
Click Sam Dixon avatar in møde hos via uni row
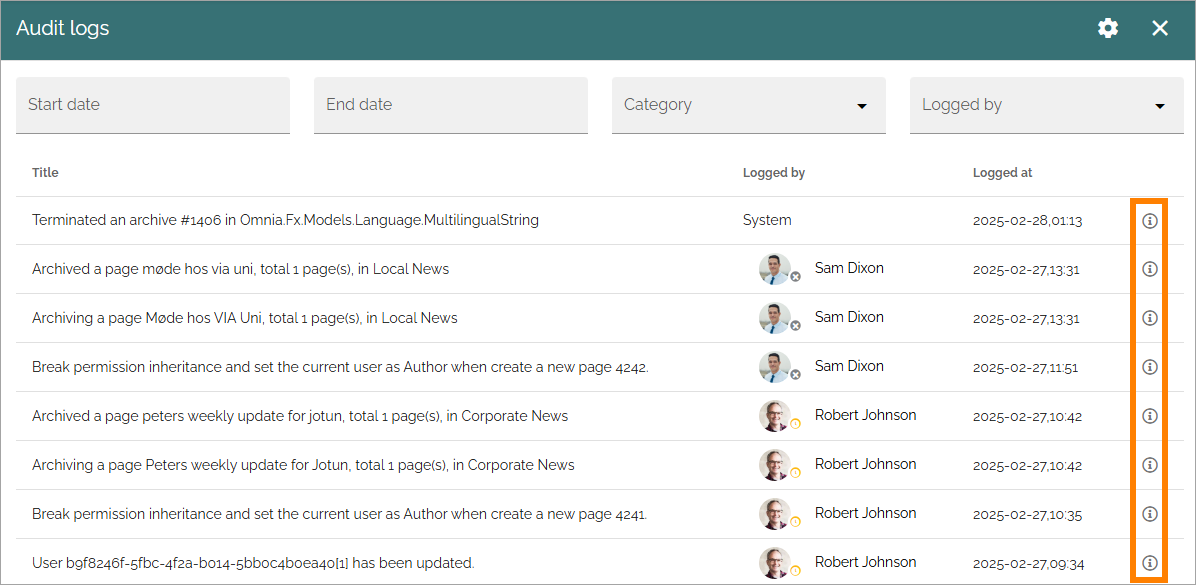click(774, 269)
